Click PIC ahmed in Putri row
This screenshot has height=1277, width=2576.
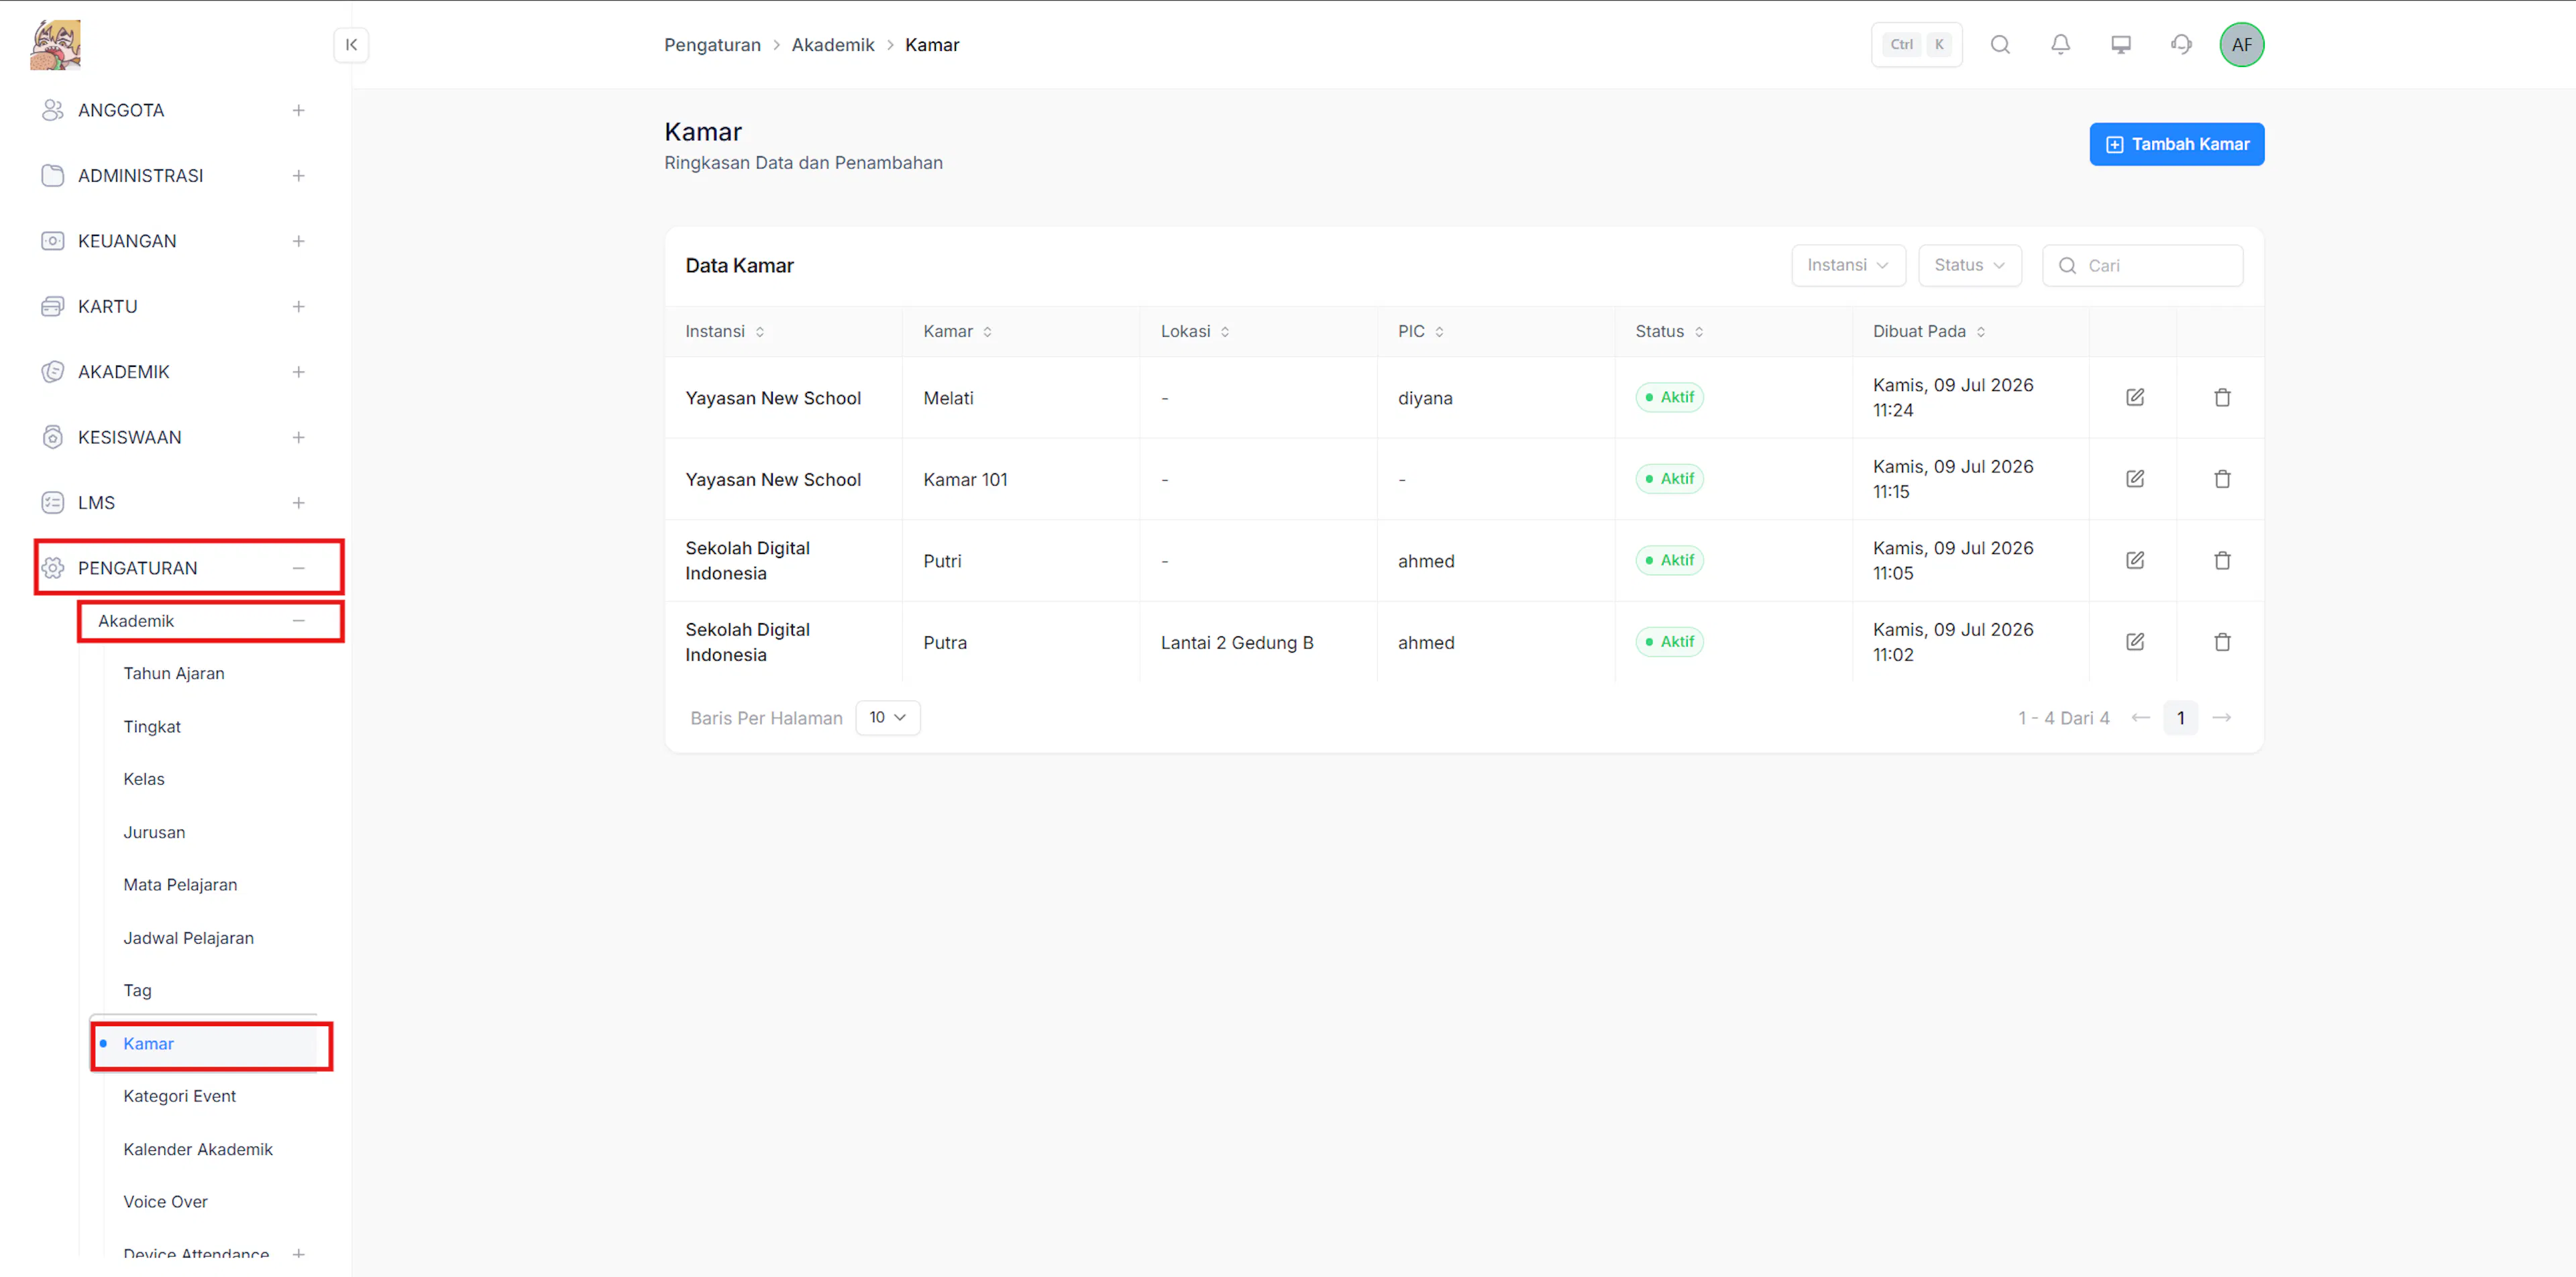[1426, 561]
